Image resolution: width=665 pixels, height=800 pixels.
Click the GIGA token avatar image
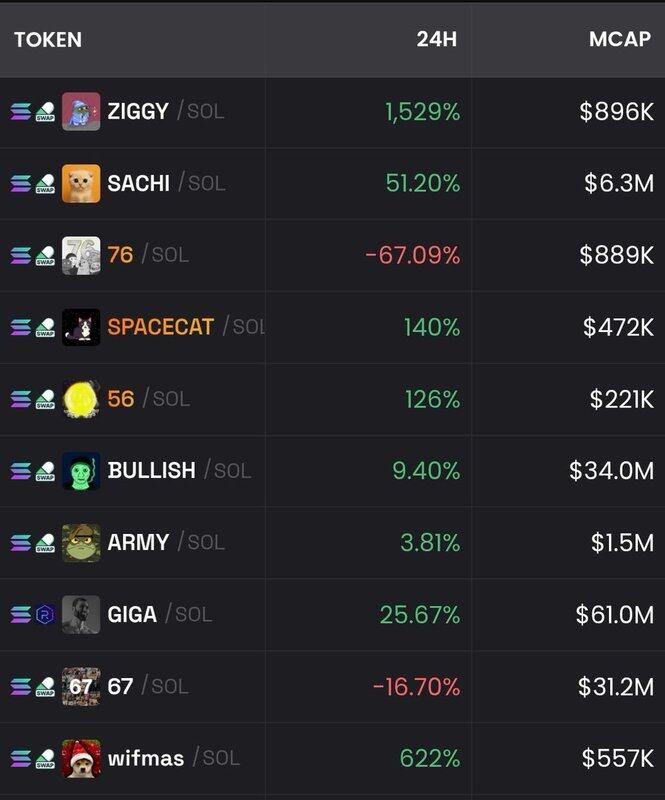pos(81,615)
